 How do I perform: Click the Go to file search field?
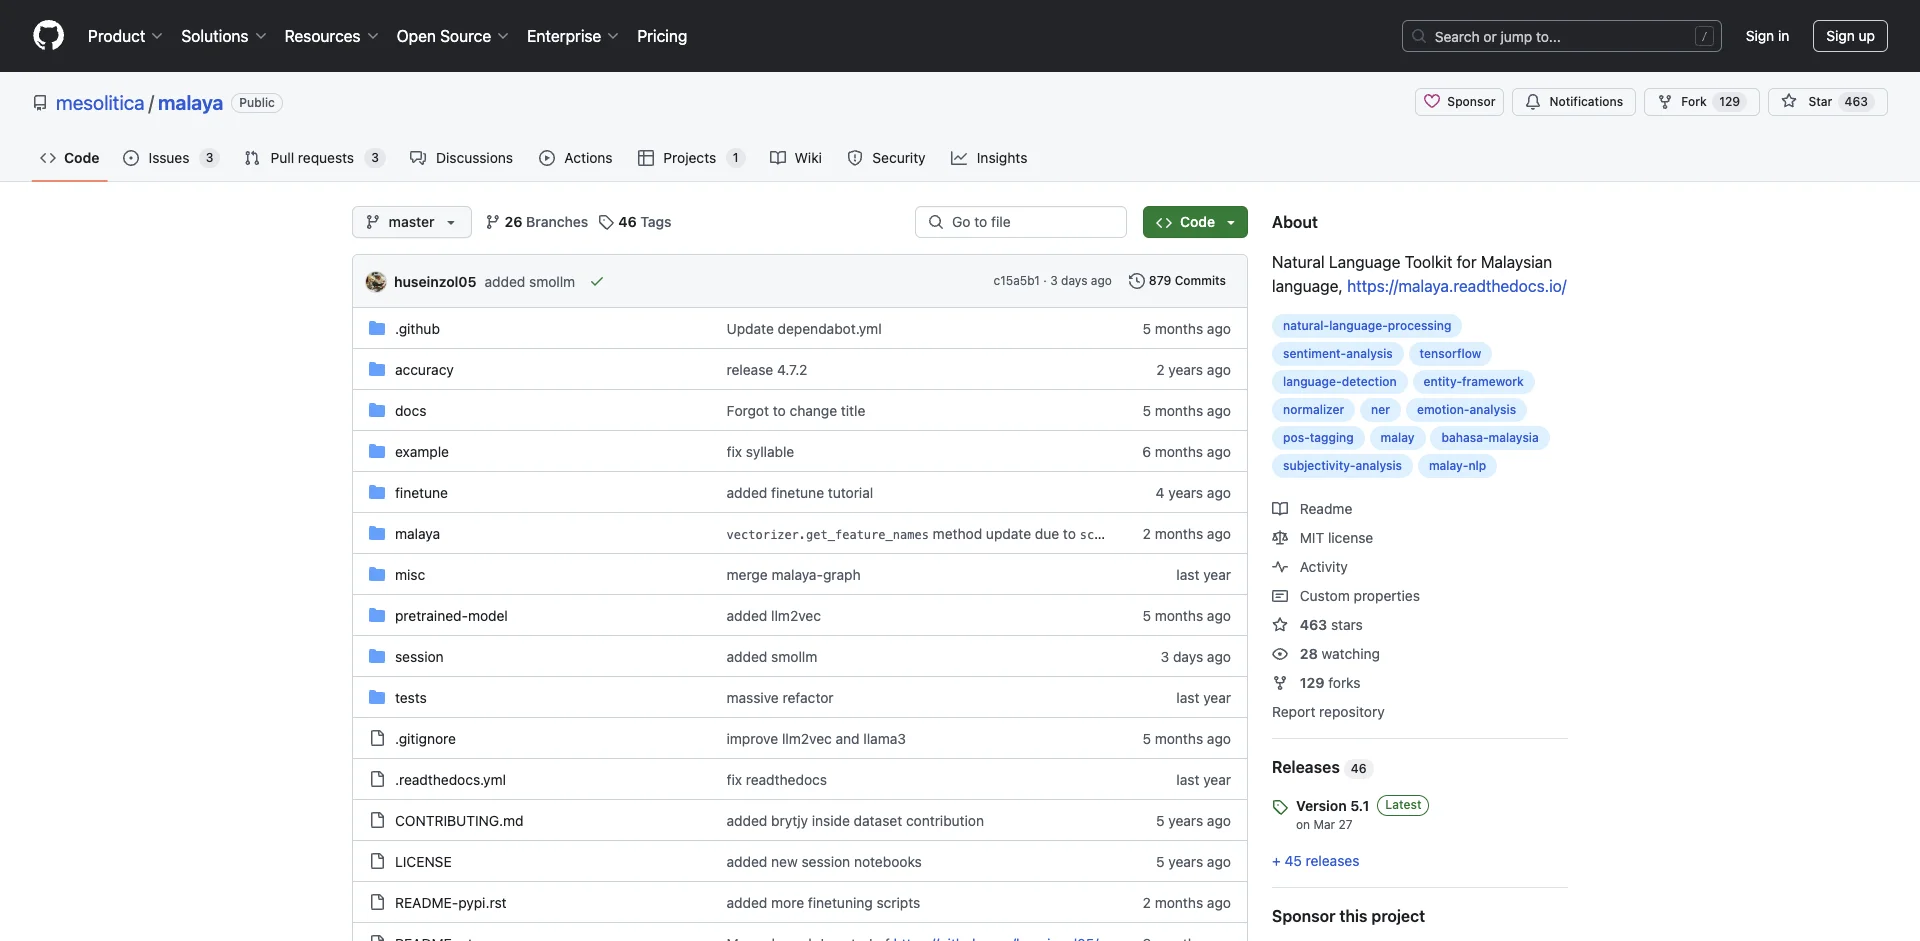1020,222
